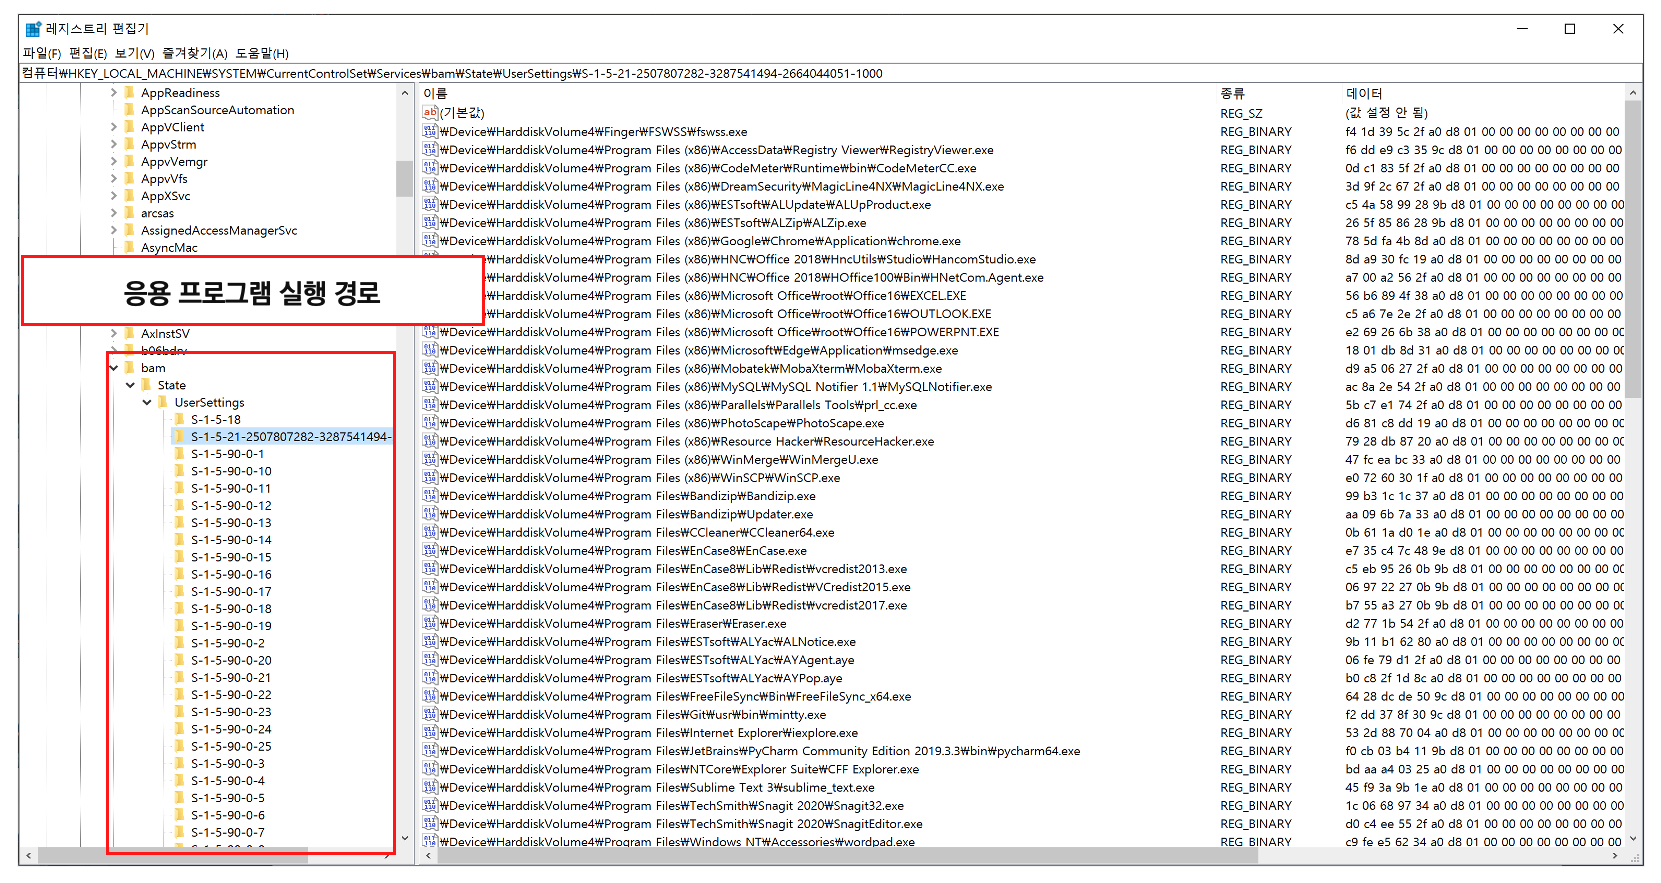Screen dimensions: 1661x883
Task: Select the fsws.exe binary value icon
Action: (x=430, y=131)
